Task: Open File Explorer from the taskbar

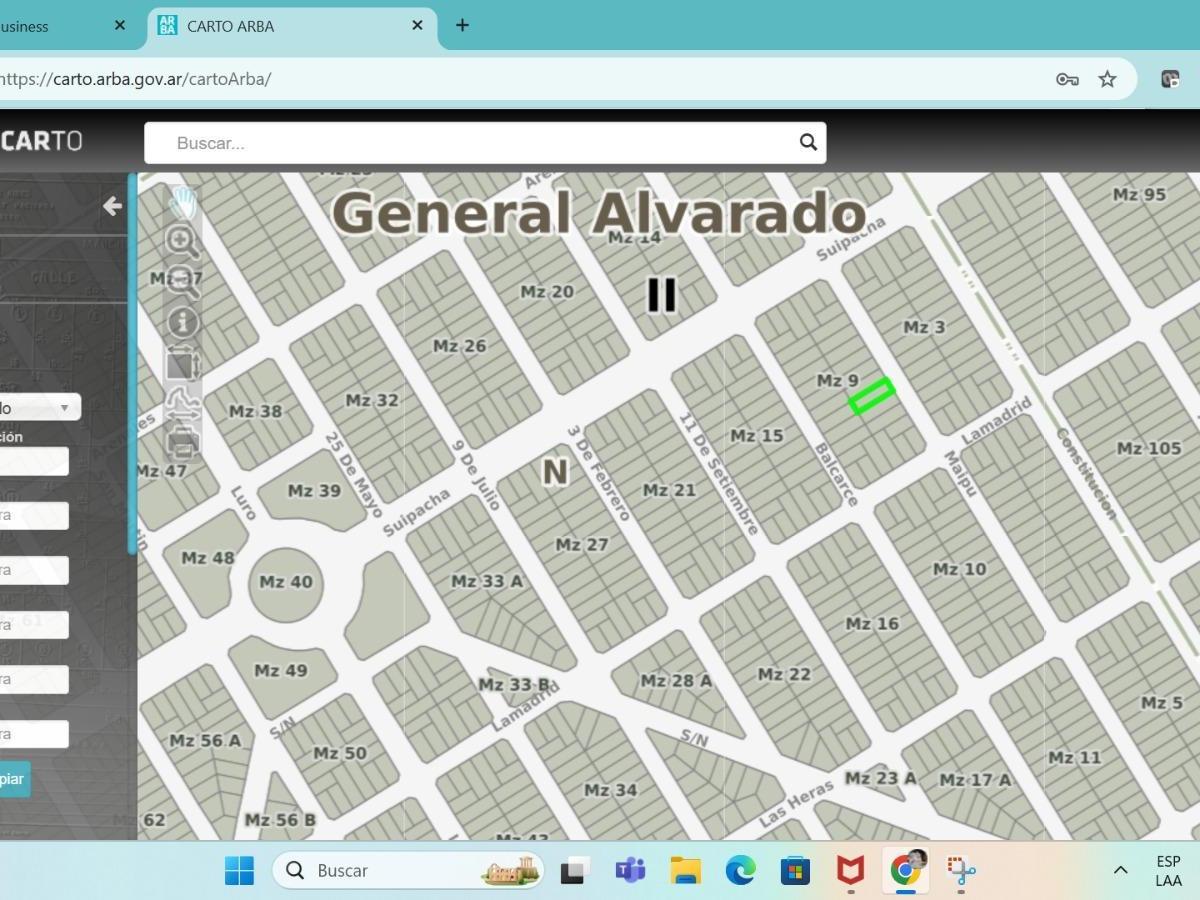Action: click(x=685, y=870)
